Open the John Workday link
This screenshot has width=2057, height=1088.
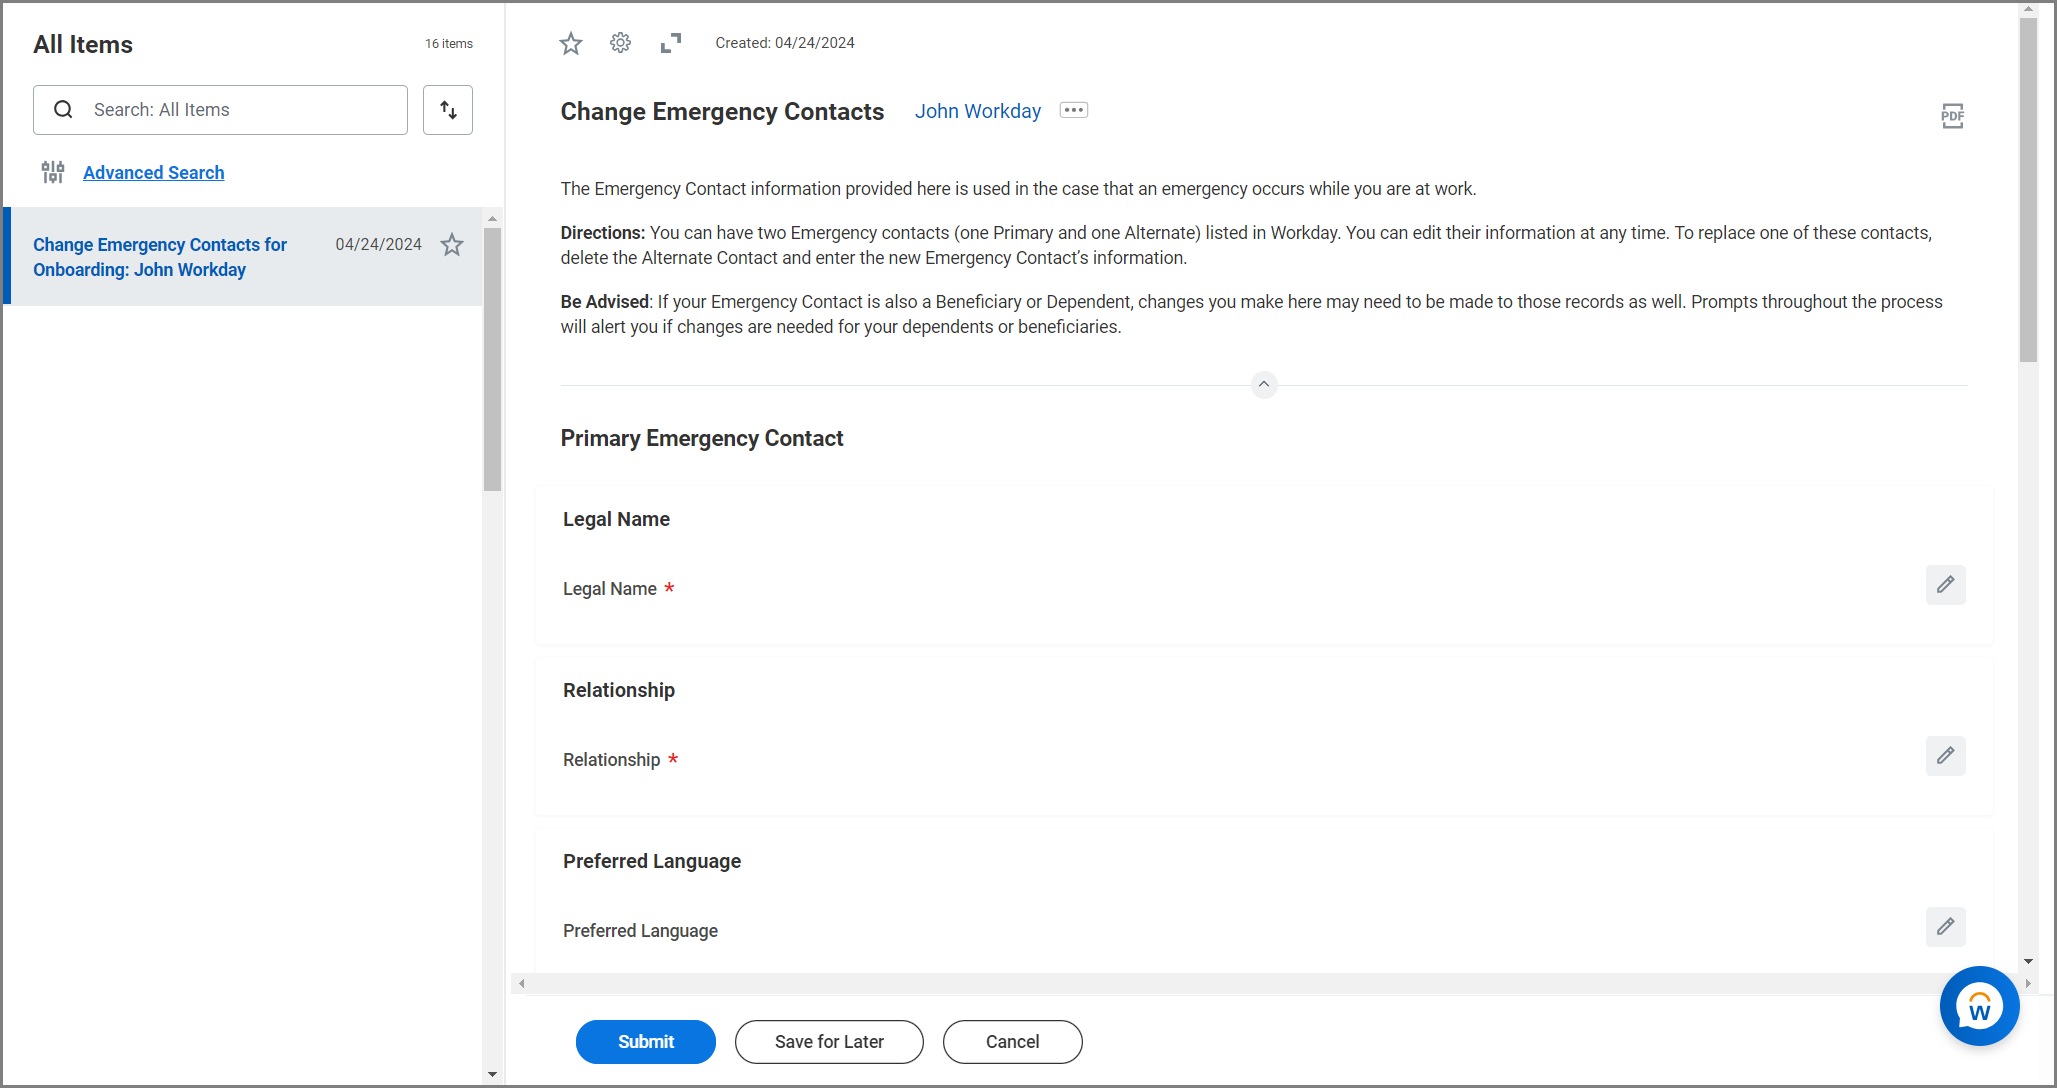click(x=978, y=111)
